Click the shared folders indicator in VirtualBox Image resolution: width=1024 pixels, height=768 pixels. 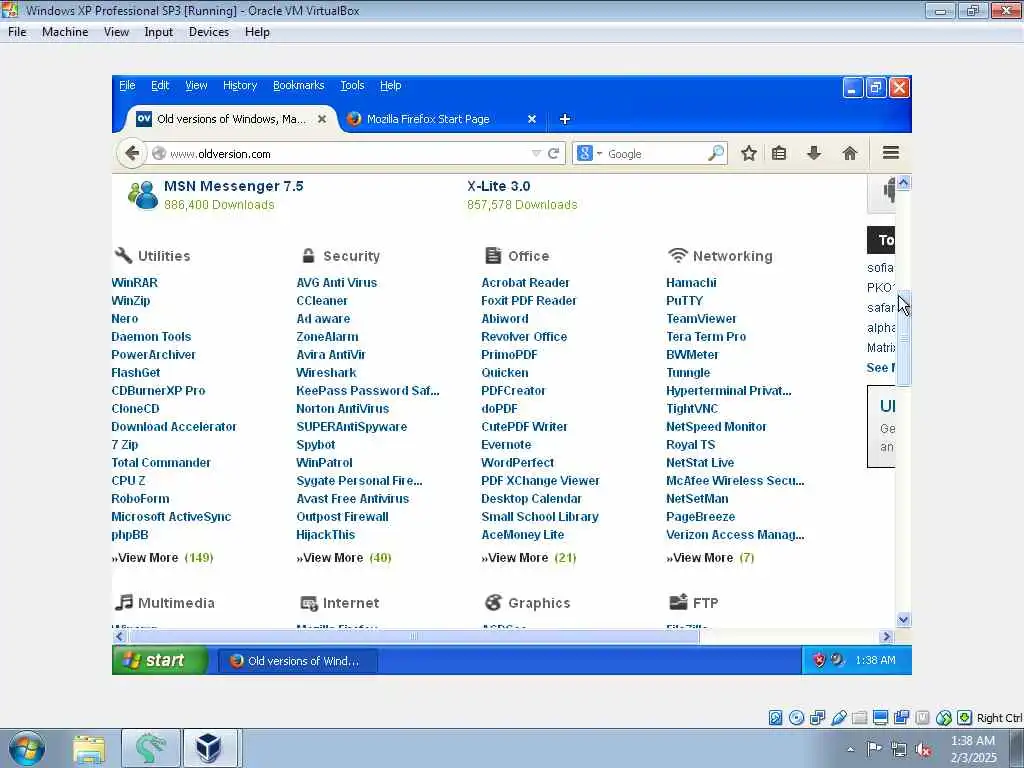pyautogui.click(x=859, y=718)
